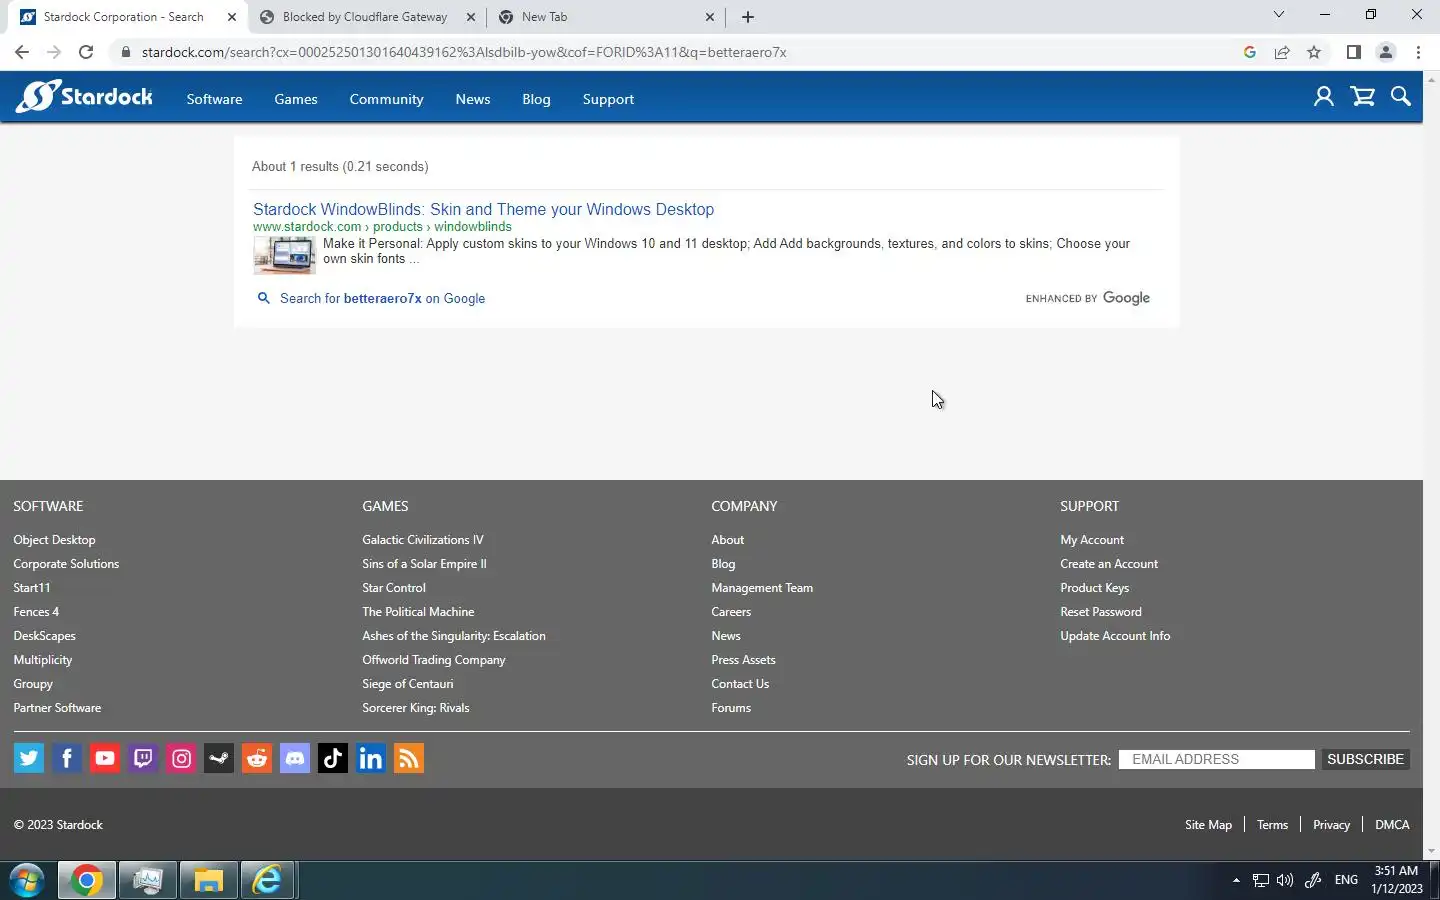Click the share page icon
The image size is (1440, 900).
click(1282, 52)
